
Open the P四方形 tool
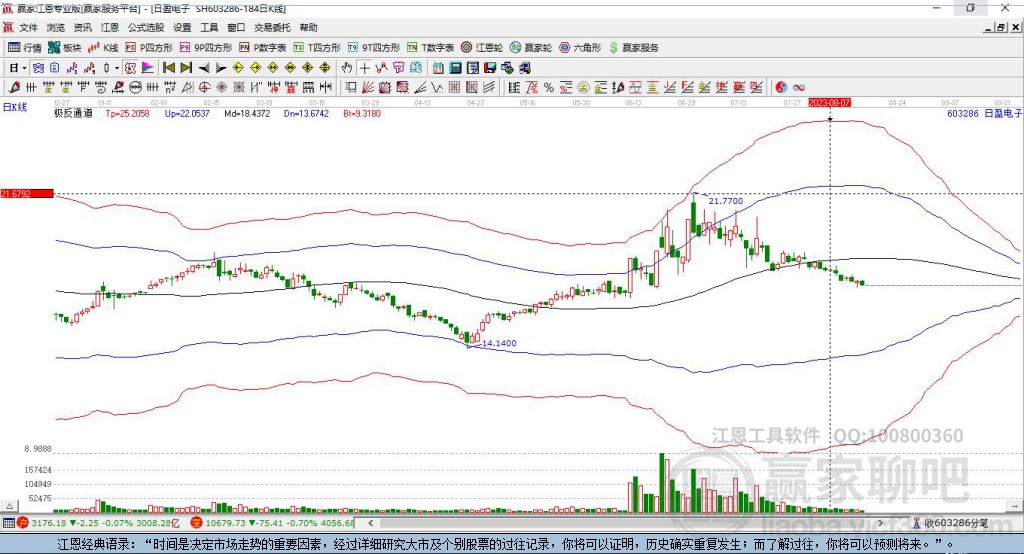coord(149,48)
